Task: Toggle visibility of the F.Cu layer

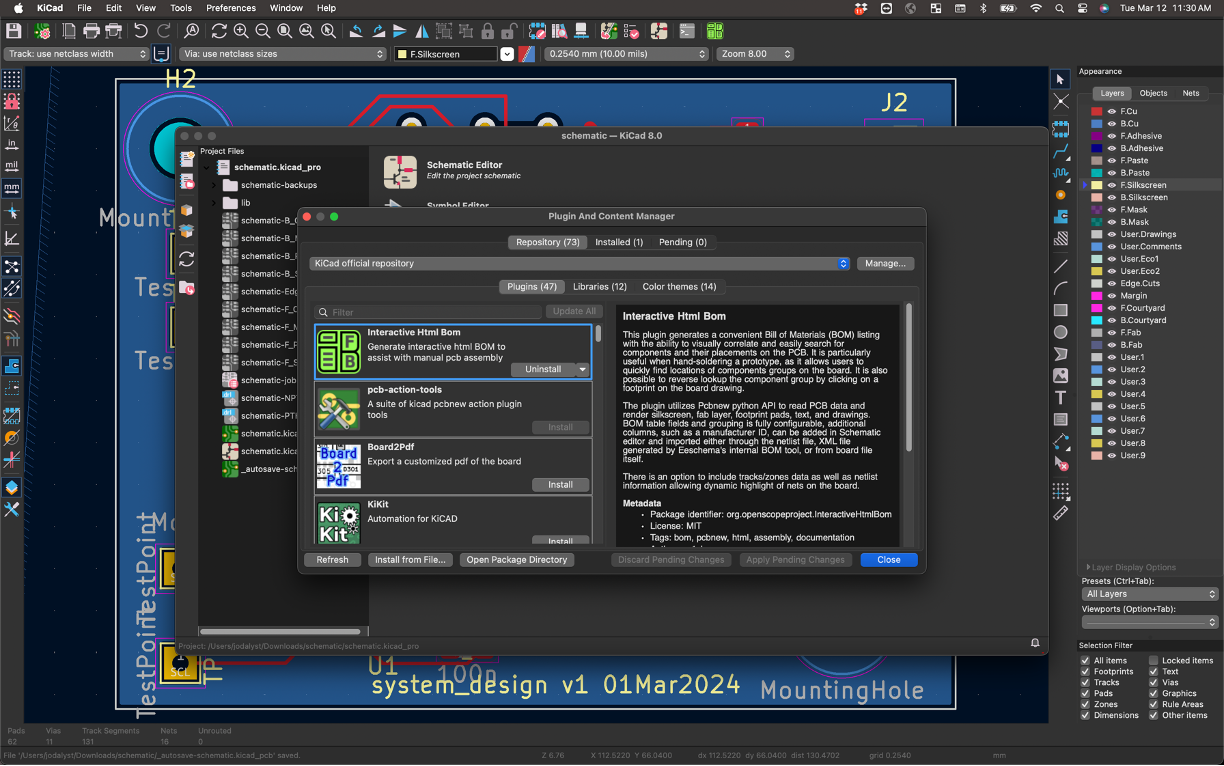Action: pyautogui.click(x=1111, y=111)
